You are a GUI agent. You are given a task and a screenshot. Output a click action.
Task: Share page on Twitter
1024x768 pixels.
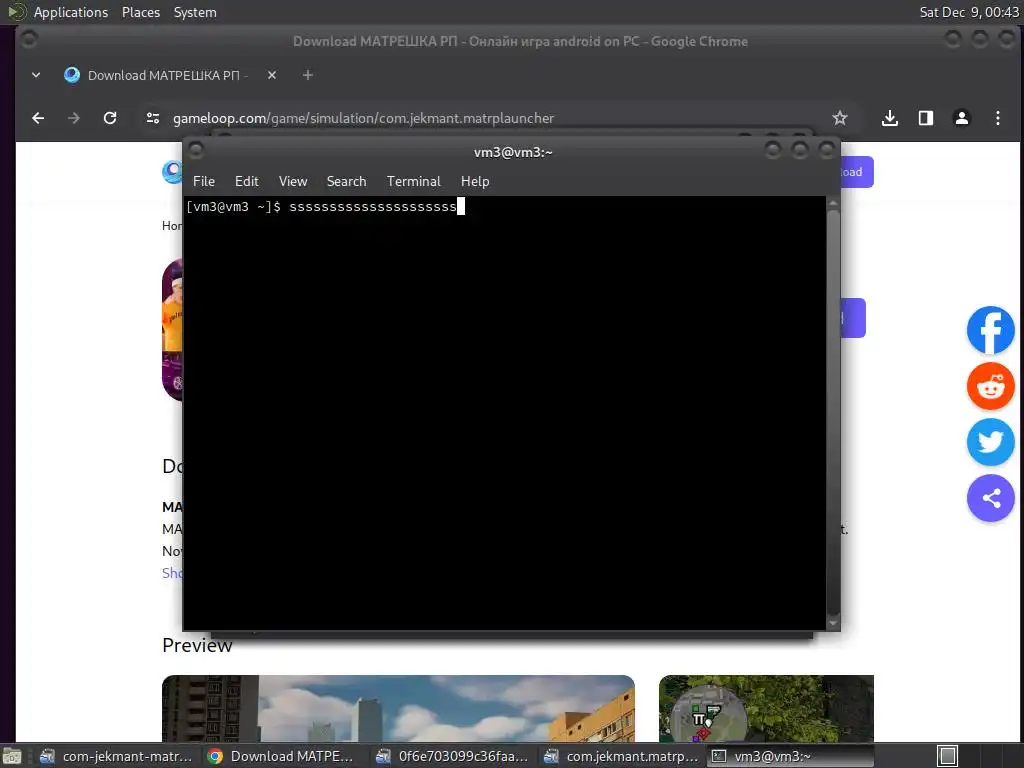990,442
